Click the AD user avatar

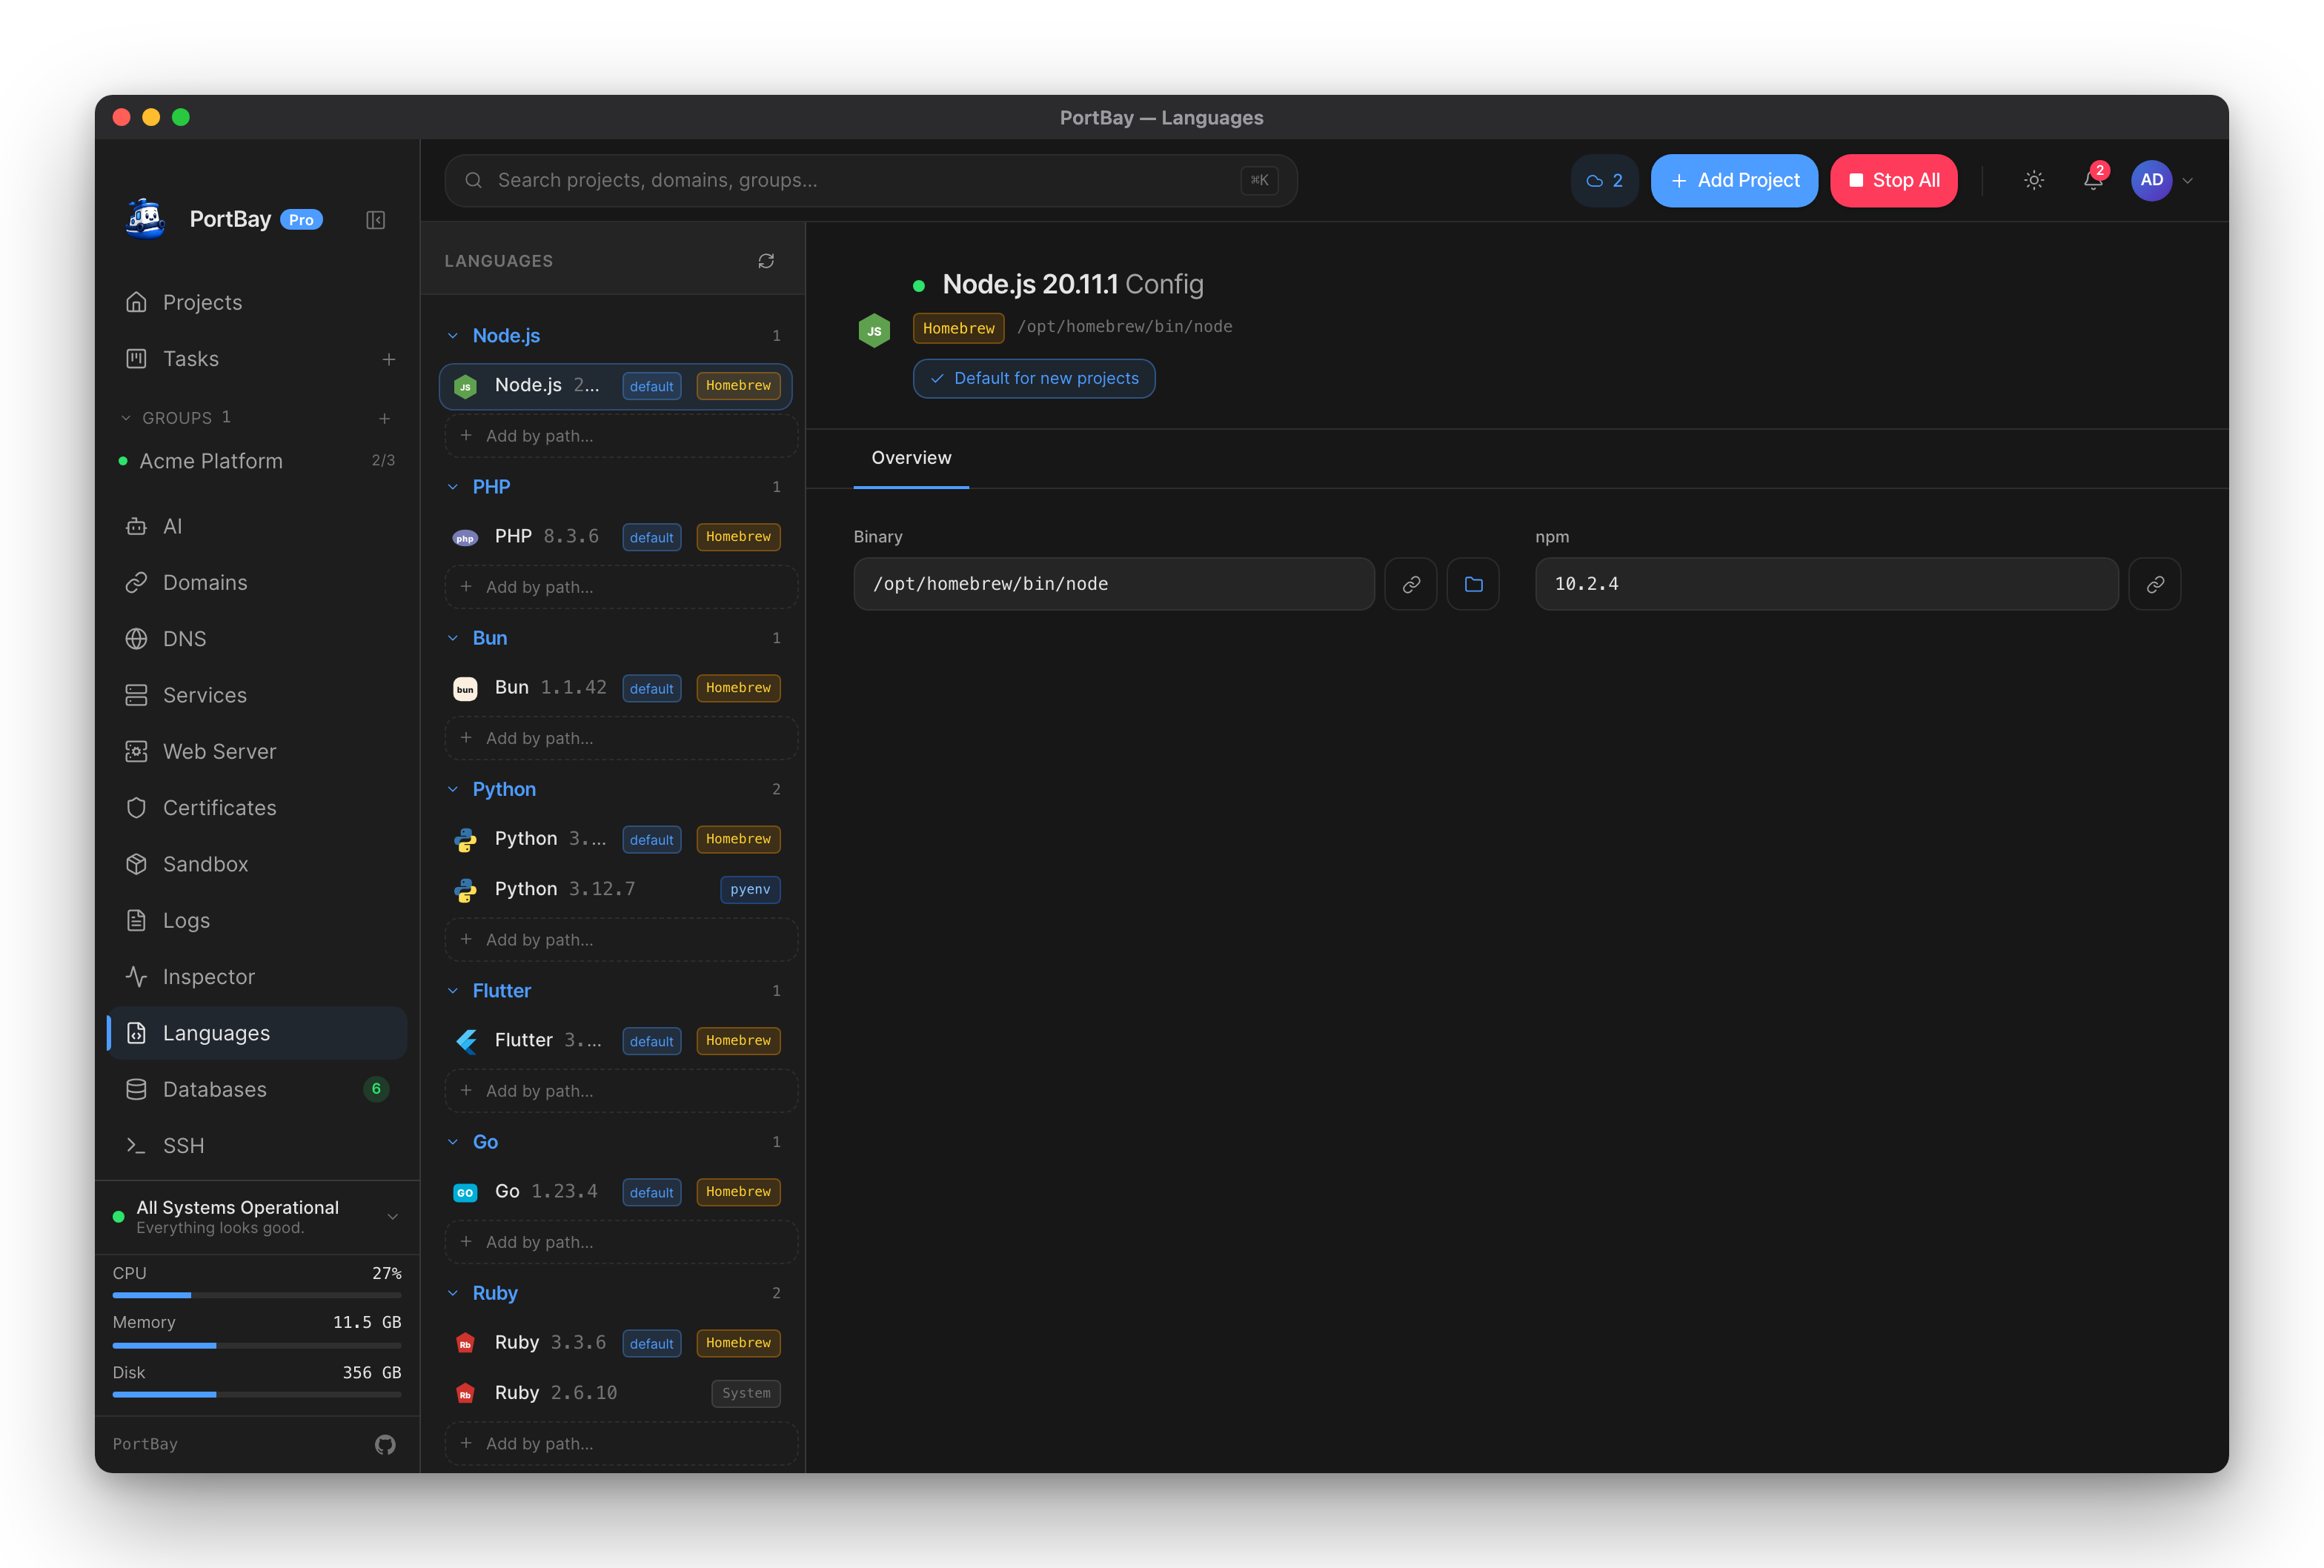(2152, 180)
